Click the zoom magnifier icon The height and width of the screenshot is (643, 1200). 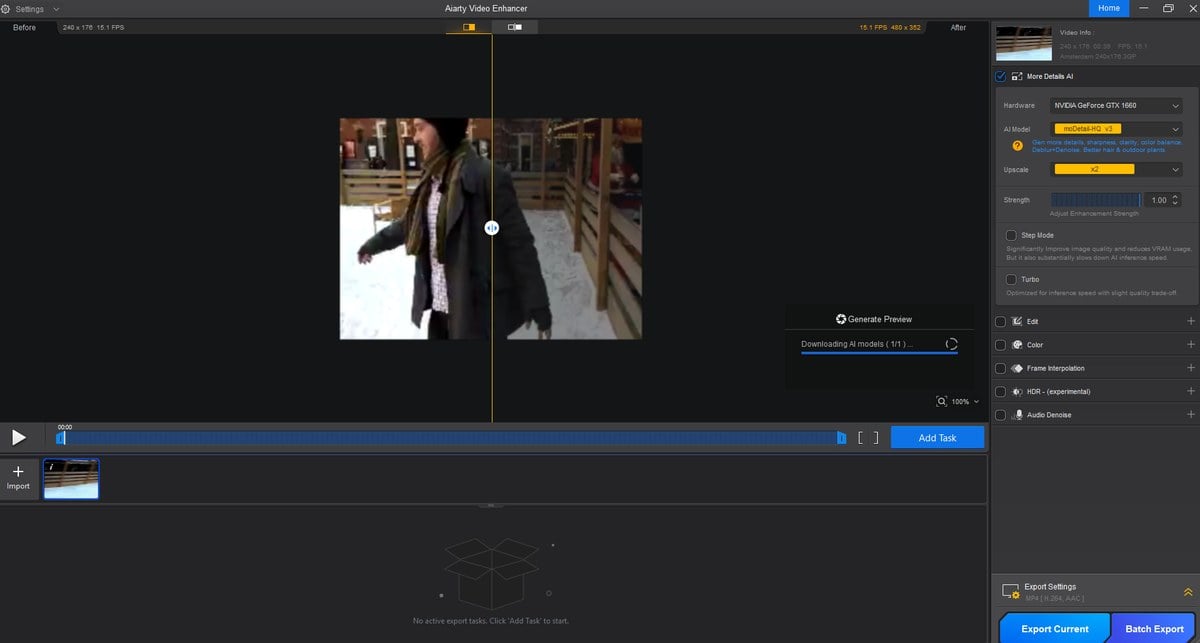pyautogui.click(x=942, y=401)
